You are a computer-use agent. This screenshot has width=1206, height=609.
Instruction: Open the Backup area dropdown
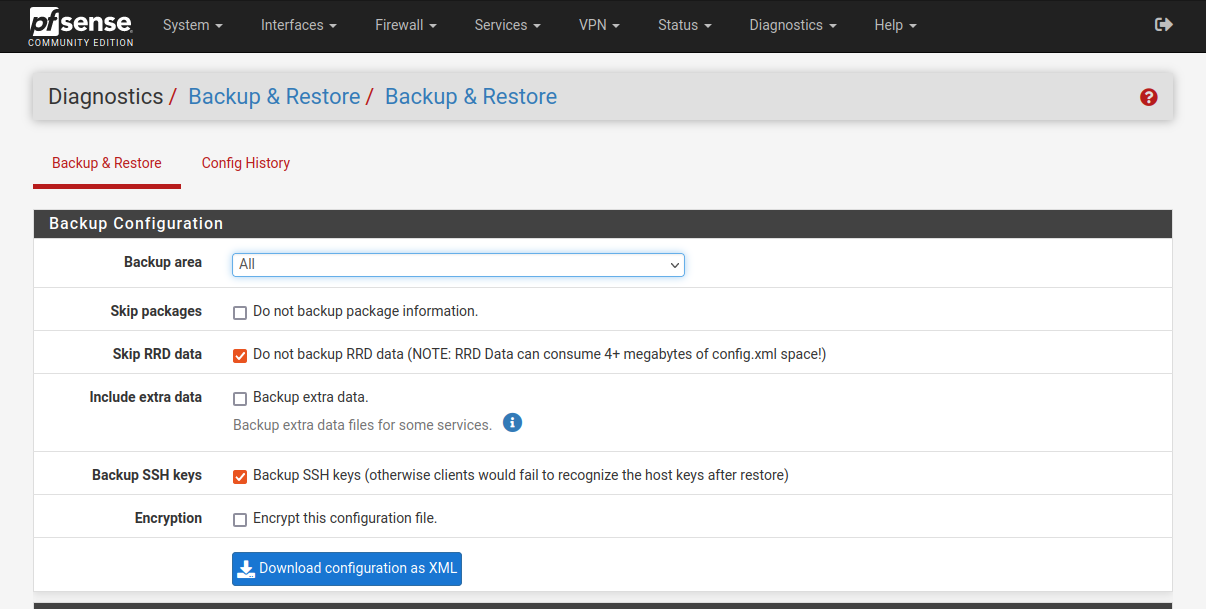pyautogui.click(x=458, y=264)
